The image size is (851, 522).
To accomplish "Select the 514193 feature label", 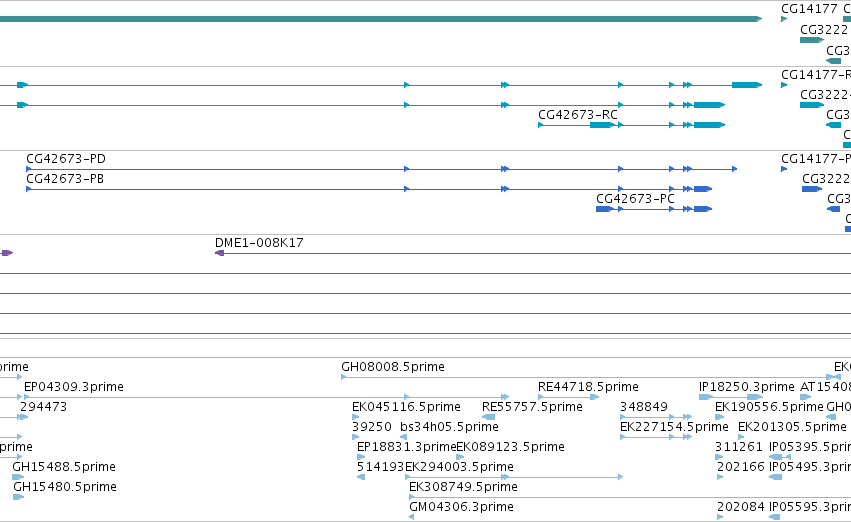I will (x=380, y=467).
